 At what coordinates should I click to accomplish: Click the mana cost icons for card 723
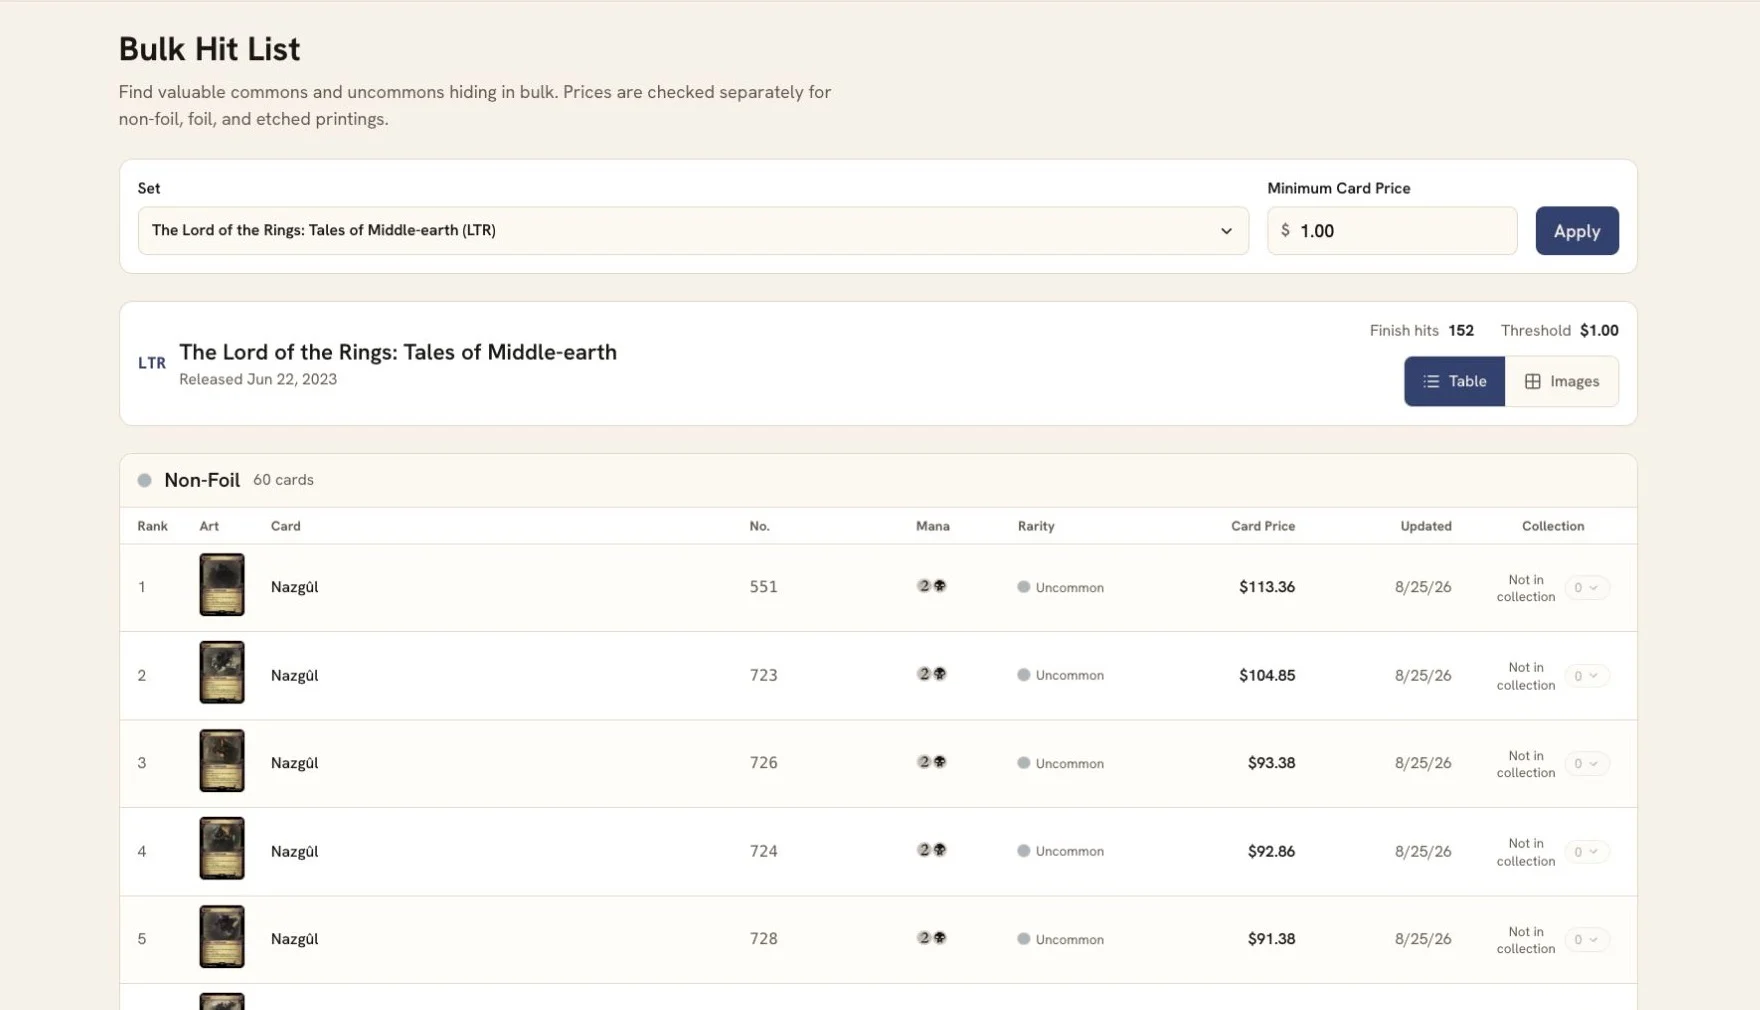[x=932, y=674]
